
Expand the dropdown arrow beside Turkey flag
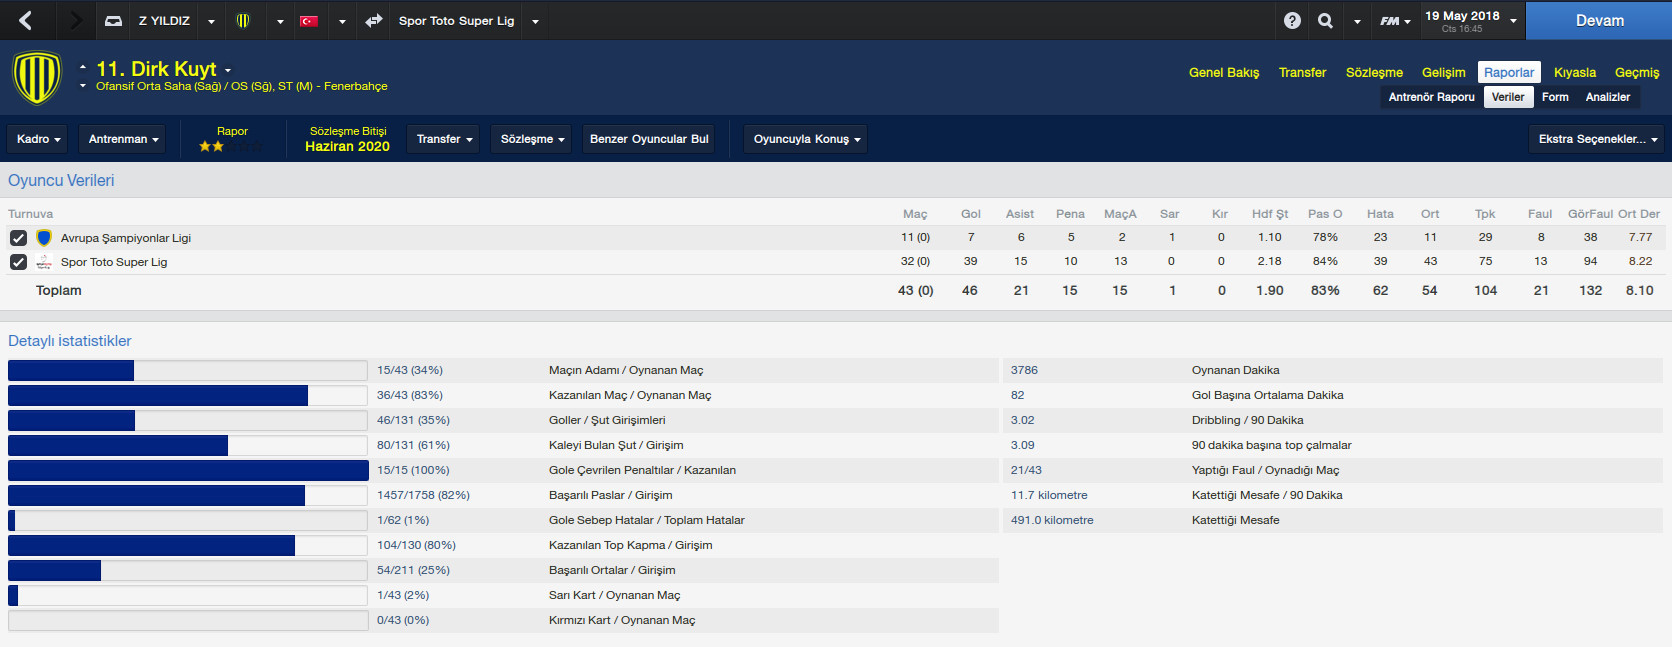pos(342,21)
